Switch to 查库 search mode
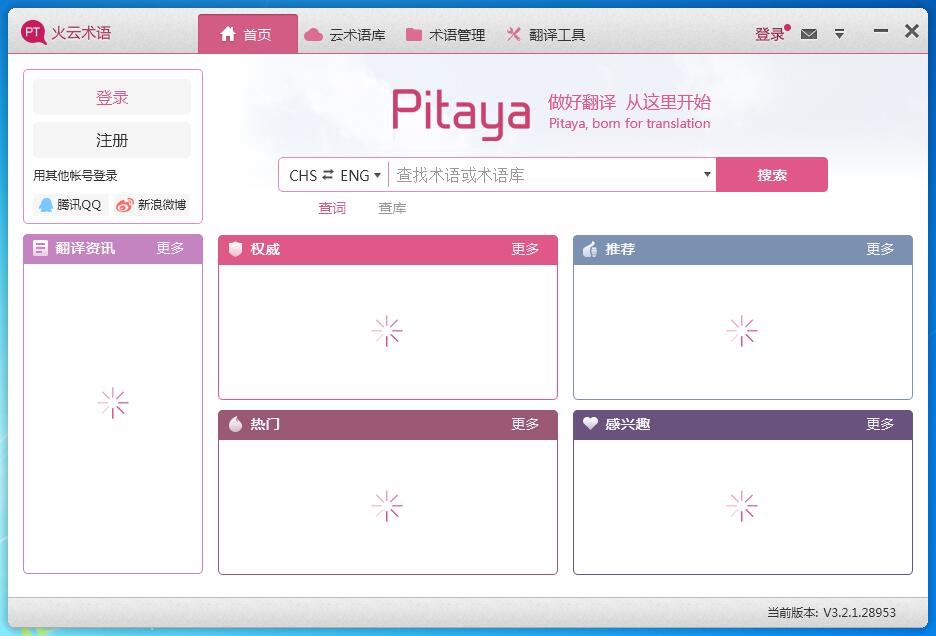The image size is (936, 636). (392, 208)
